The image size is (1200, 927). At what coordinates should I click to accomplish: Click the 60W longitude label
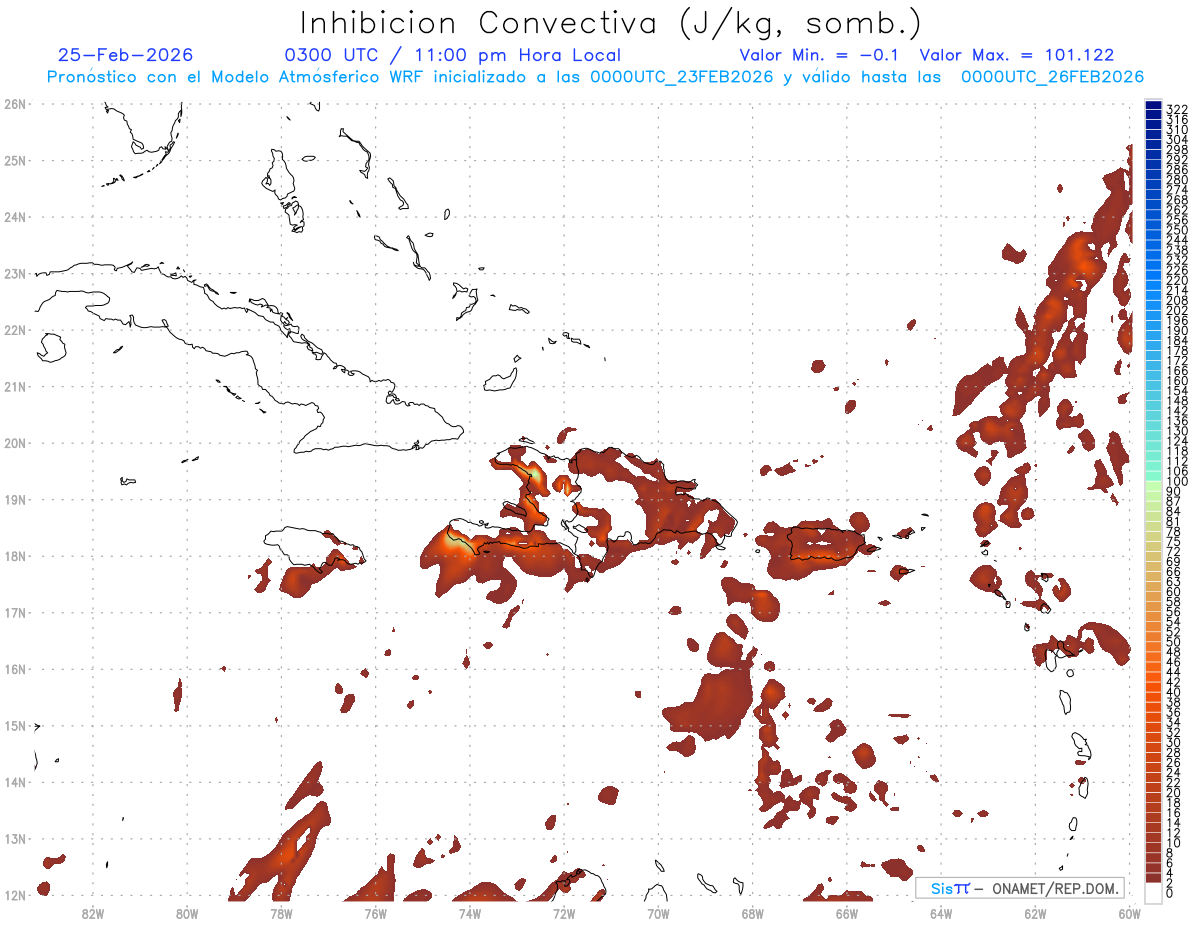point(1130,912)
